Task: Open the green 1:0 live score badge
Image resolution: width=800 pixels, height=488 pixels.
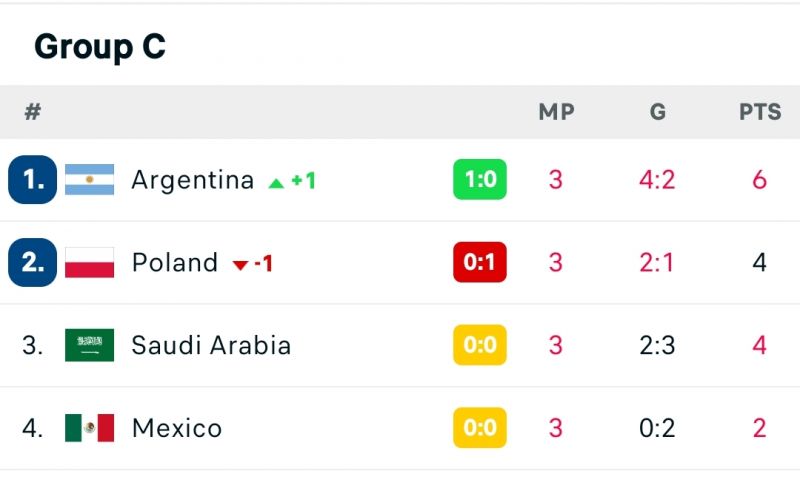Action: [x=480, y=179]
